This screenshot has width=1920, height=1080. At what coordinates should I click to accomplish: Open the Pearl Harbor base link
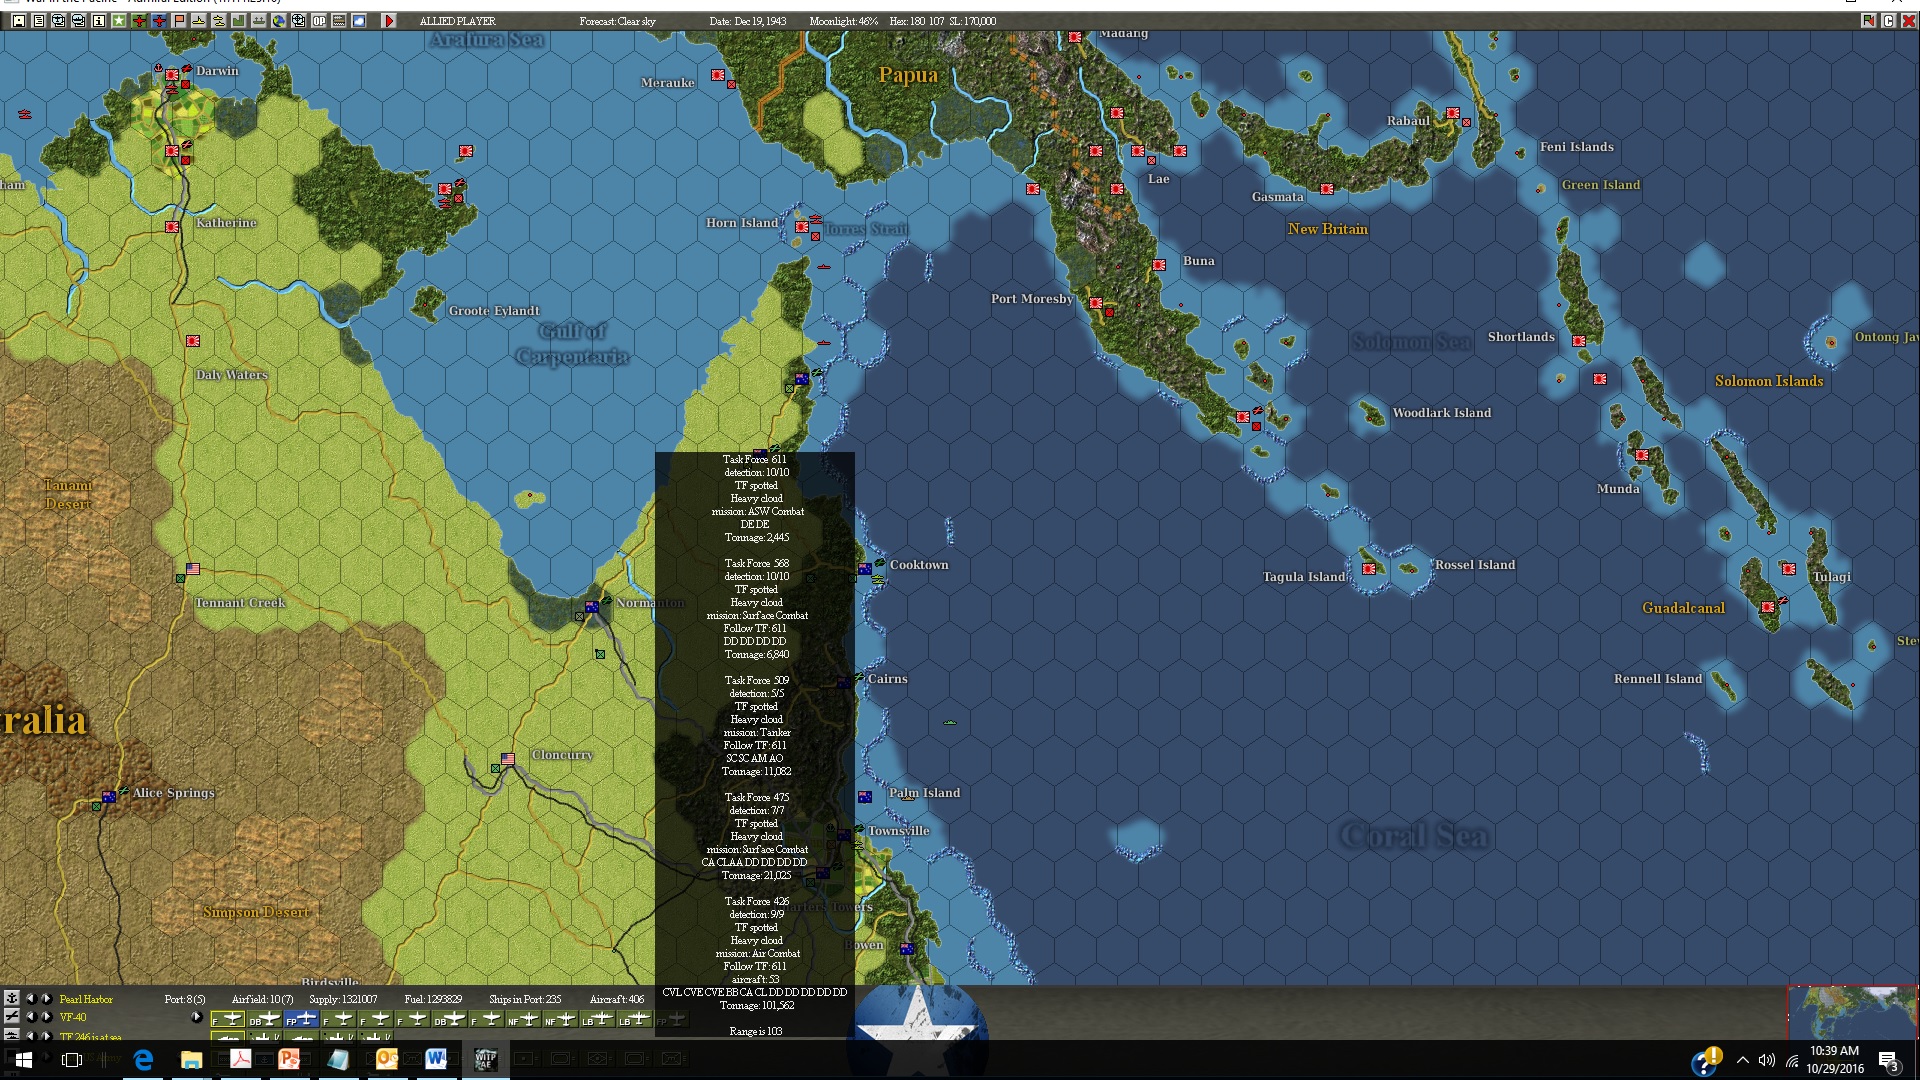click(86, 999)
